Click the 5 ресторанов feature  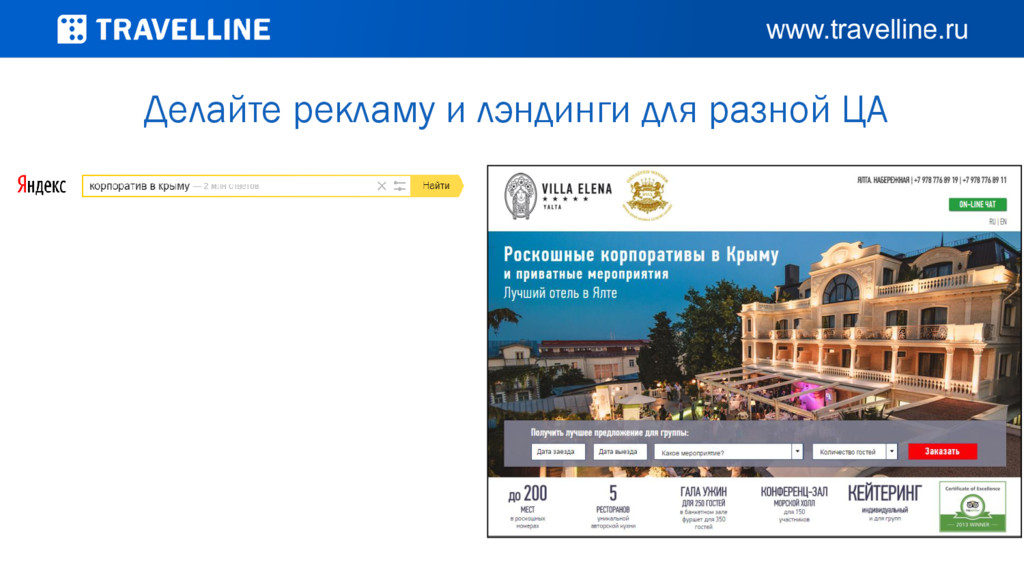[x=613, y=506]
